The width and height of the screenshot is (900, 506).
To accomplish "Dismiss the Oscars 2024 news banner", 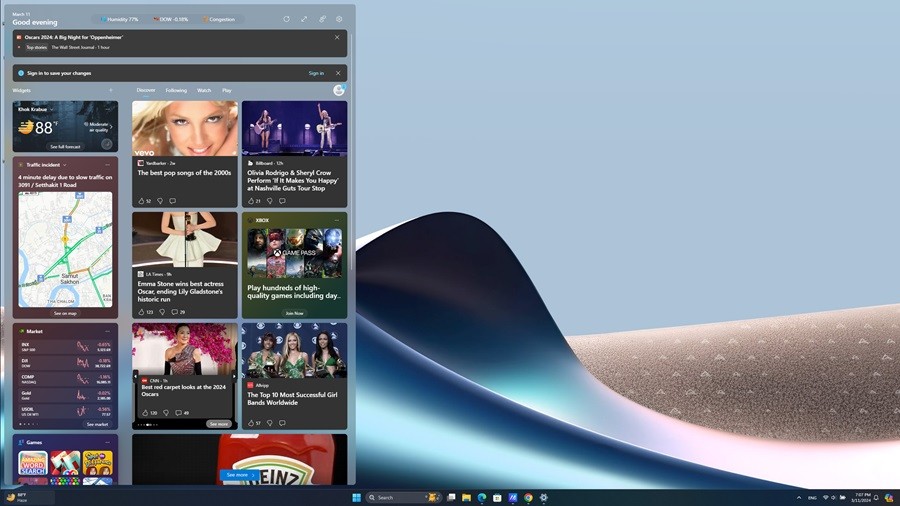I will pos(337,37).
